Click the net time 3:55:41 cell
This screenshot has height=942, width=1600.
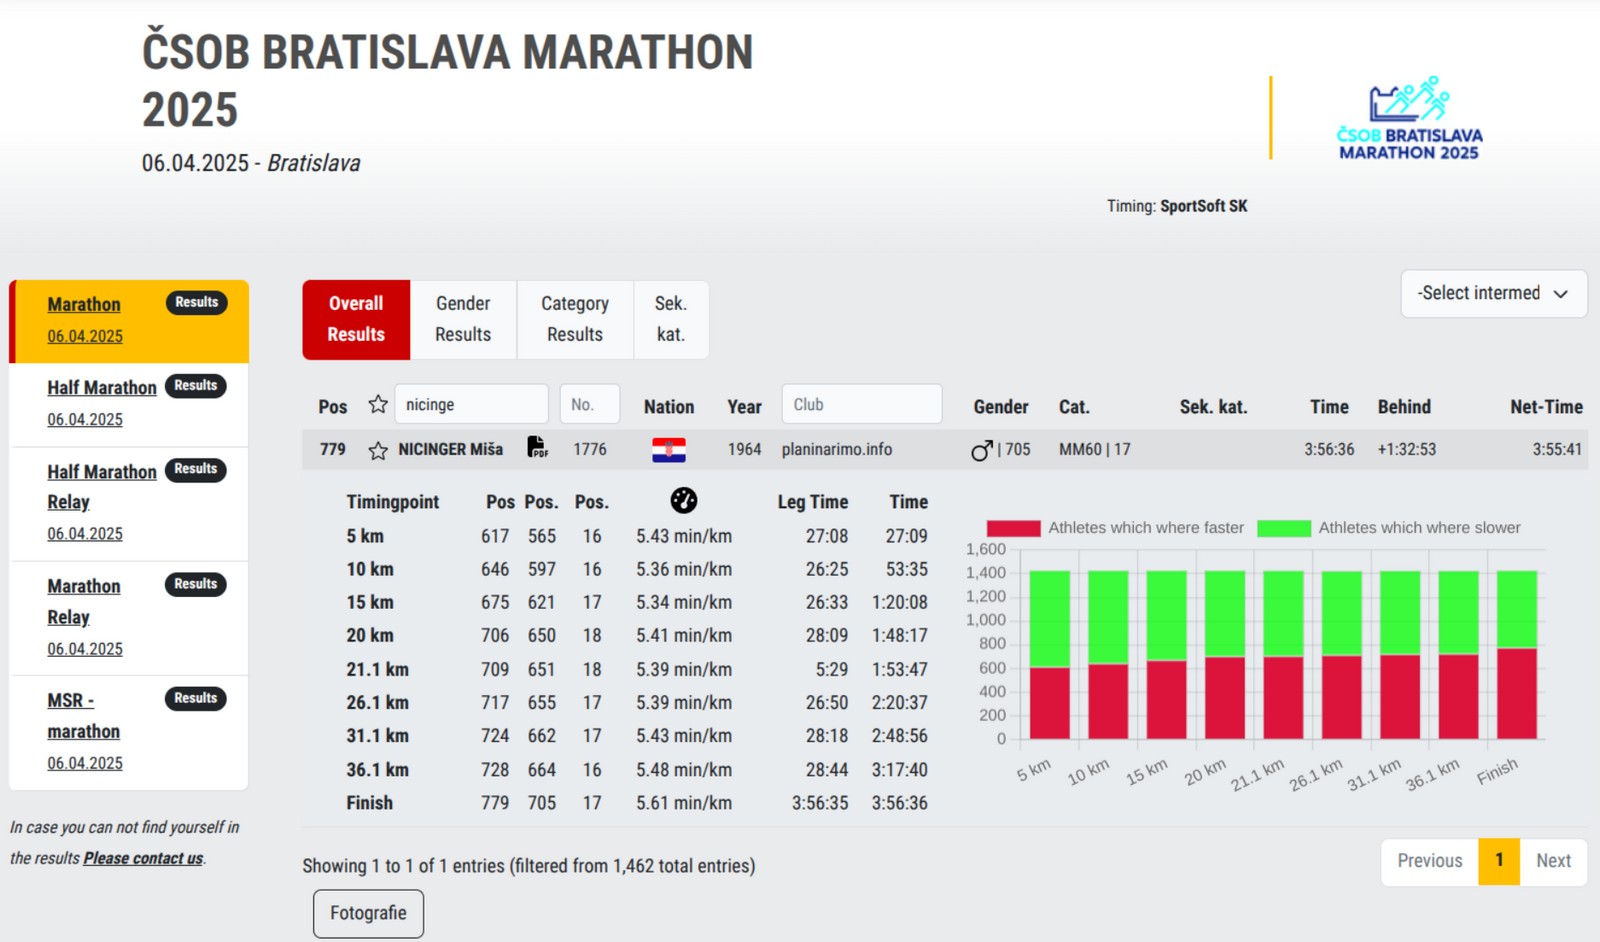point(1557,450)
